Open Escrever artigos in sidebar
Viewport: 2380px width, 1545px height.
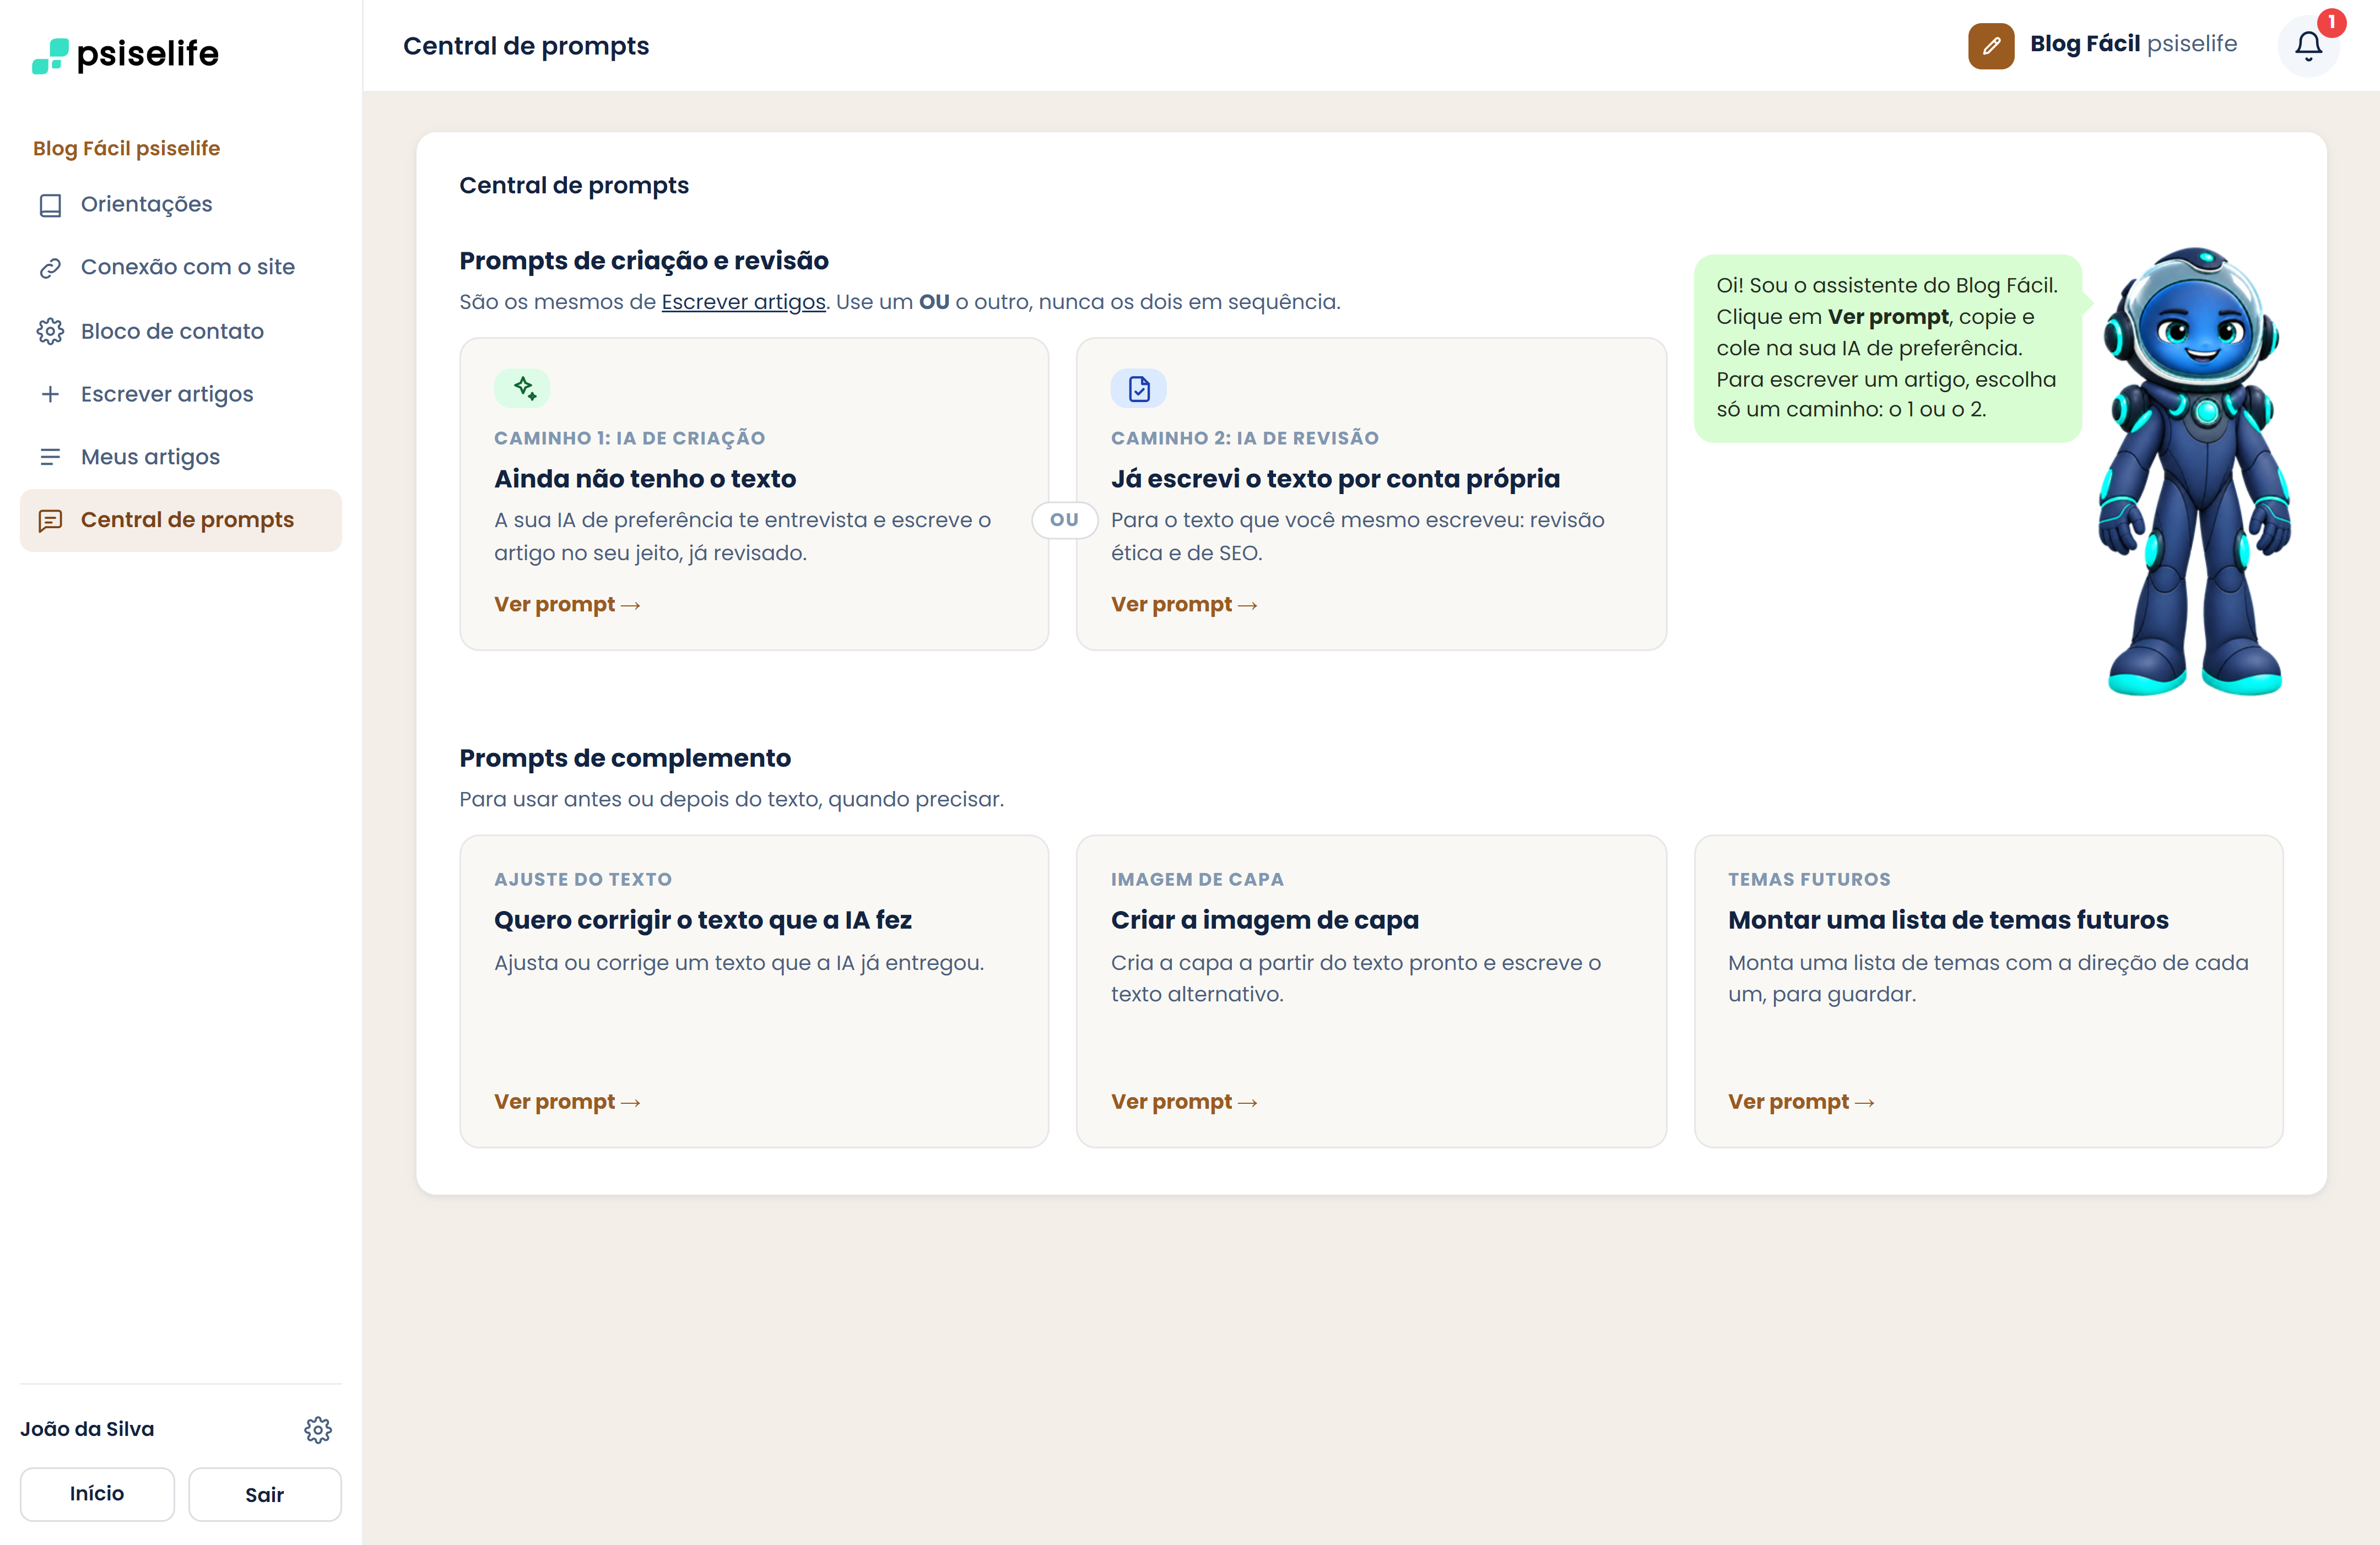tap(180, 394)
